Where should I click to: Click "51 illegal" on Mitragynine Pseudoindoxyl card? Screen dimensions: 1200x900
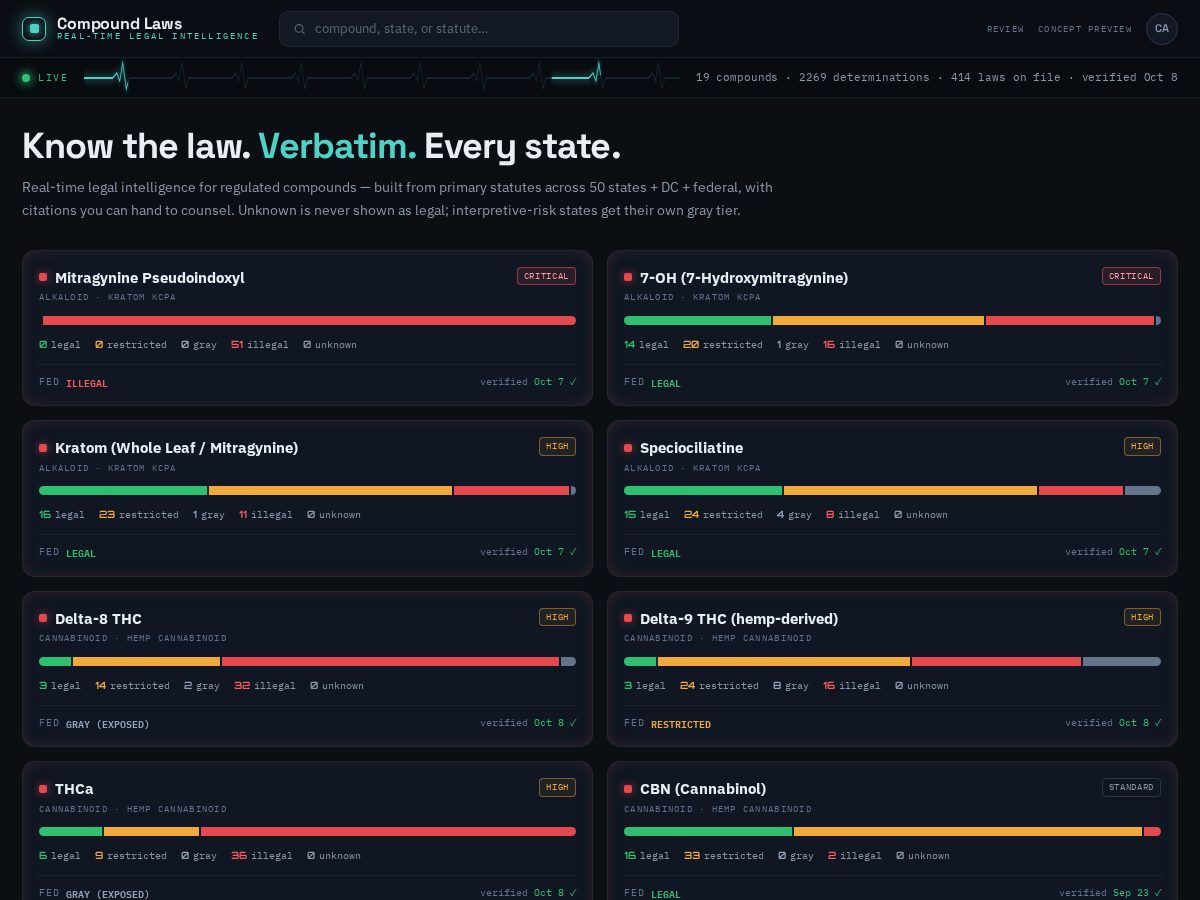point(260,345)
